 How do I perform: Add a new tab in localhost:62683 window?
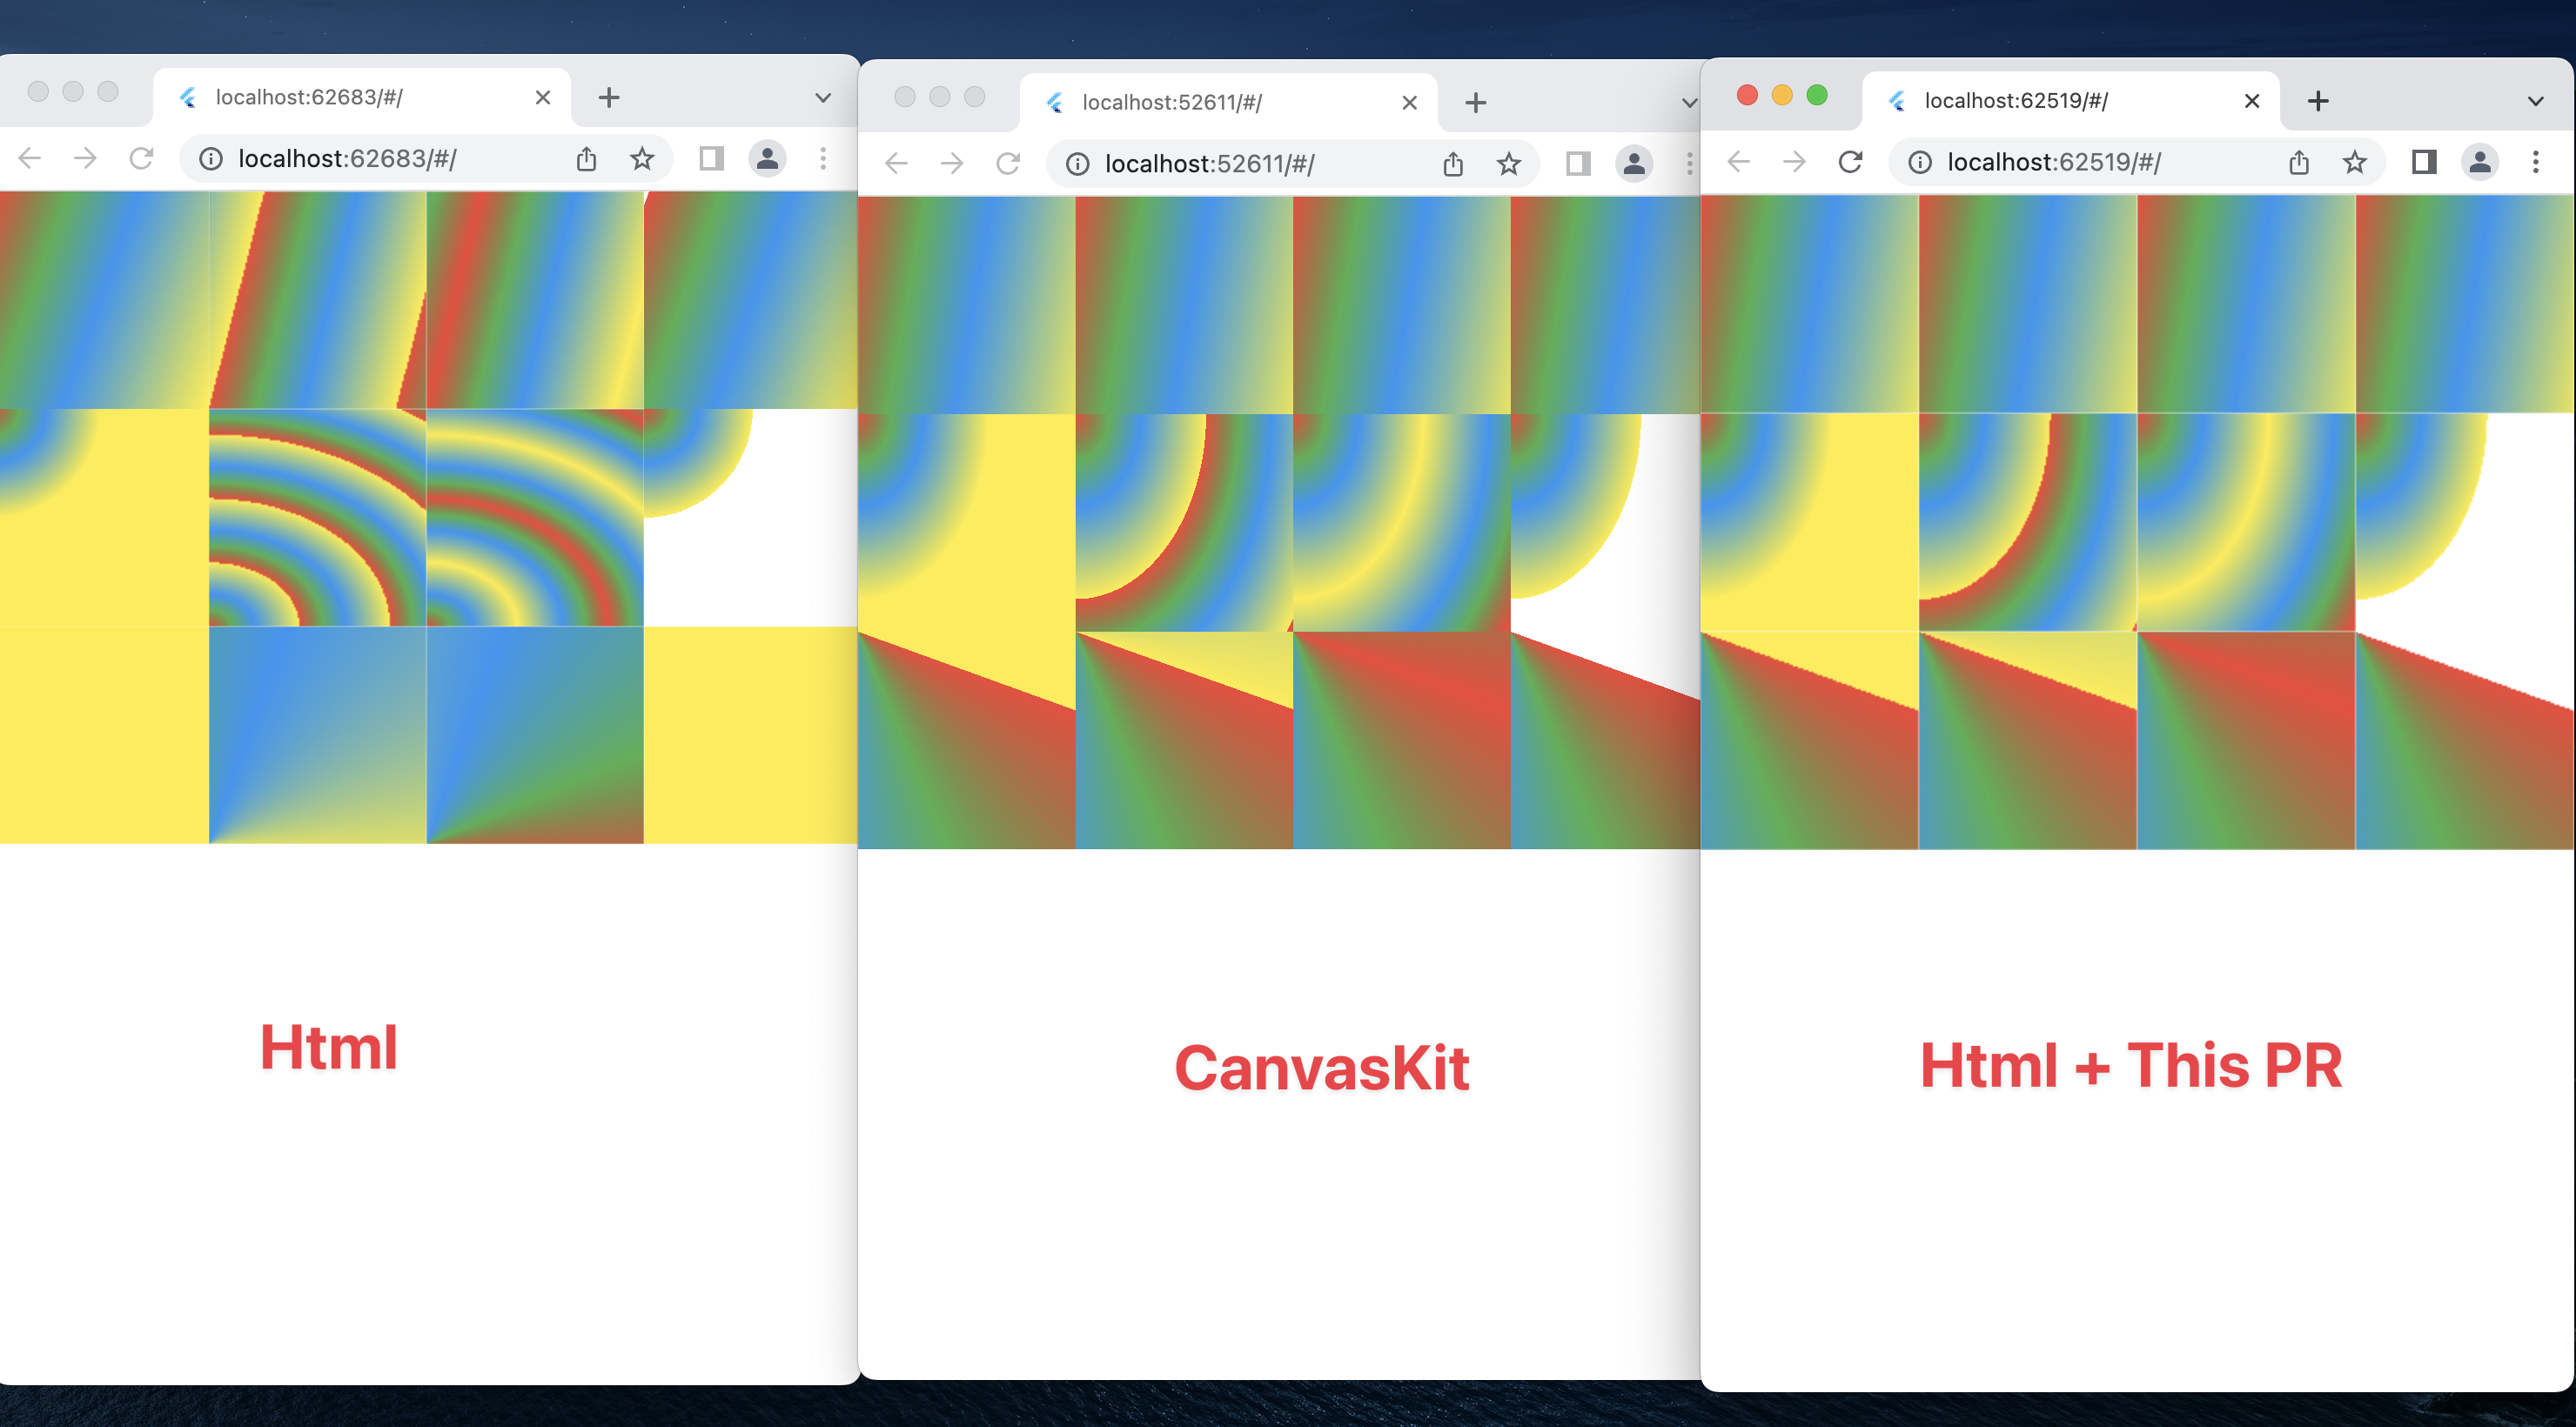pos(609,98)
